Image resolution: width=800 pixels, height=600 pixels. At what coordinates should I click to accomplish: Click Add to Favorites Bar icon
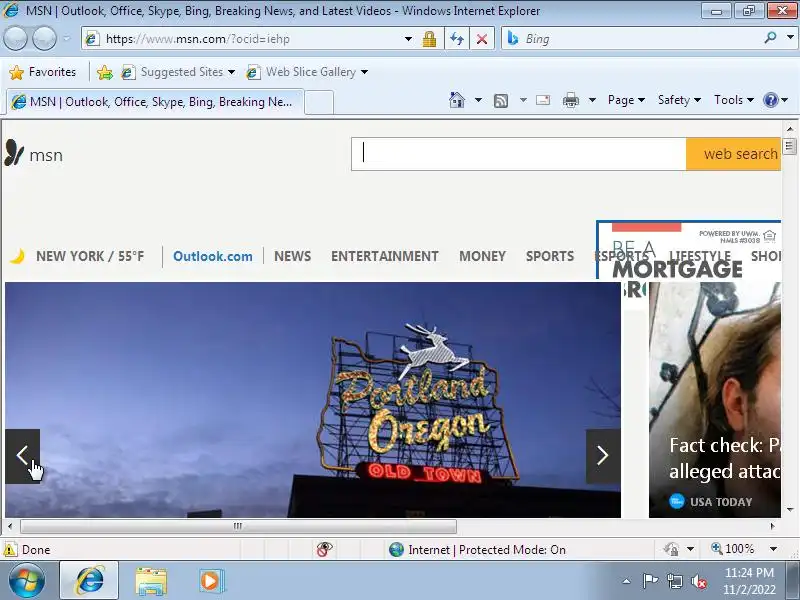point(105,72)
